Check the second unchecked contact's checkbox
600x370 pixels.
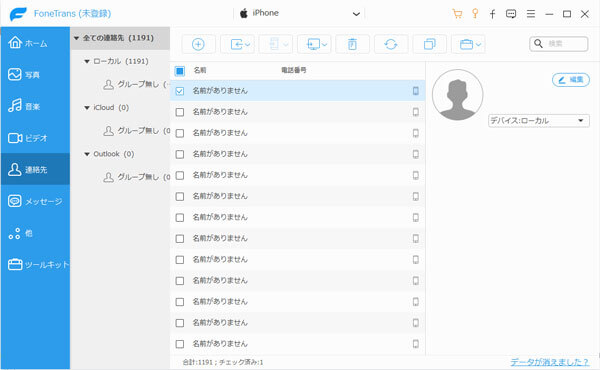click(179, 133)
